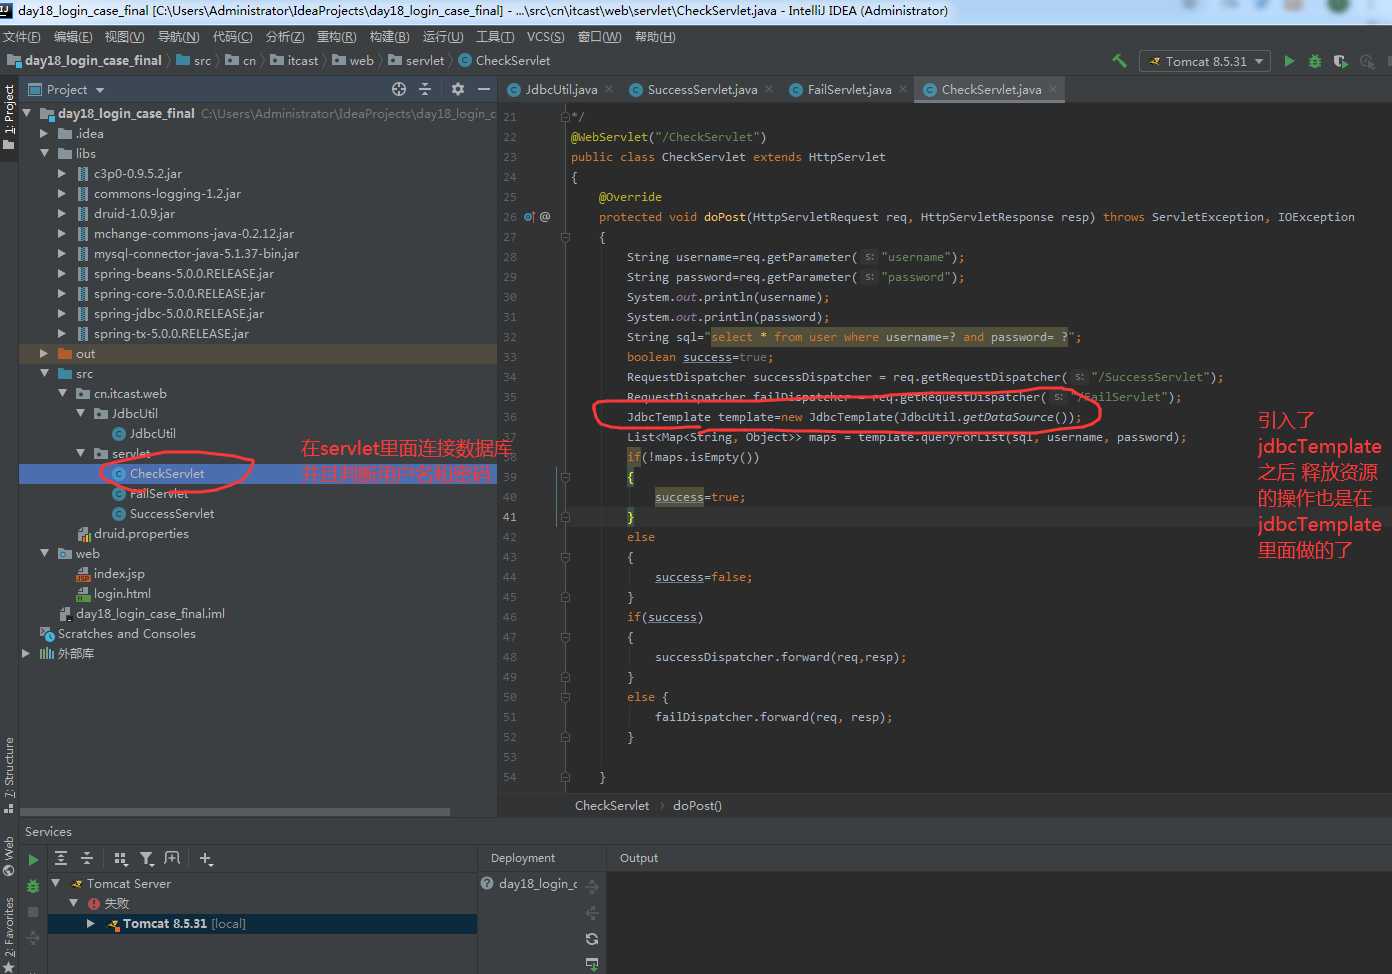Open login.html under the web folder

coord(122,594)
